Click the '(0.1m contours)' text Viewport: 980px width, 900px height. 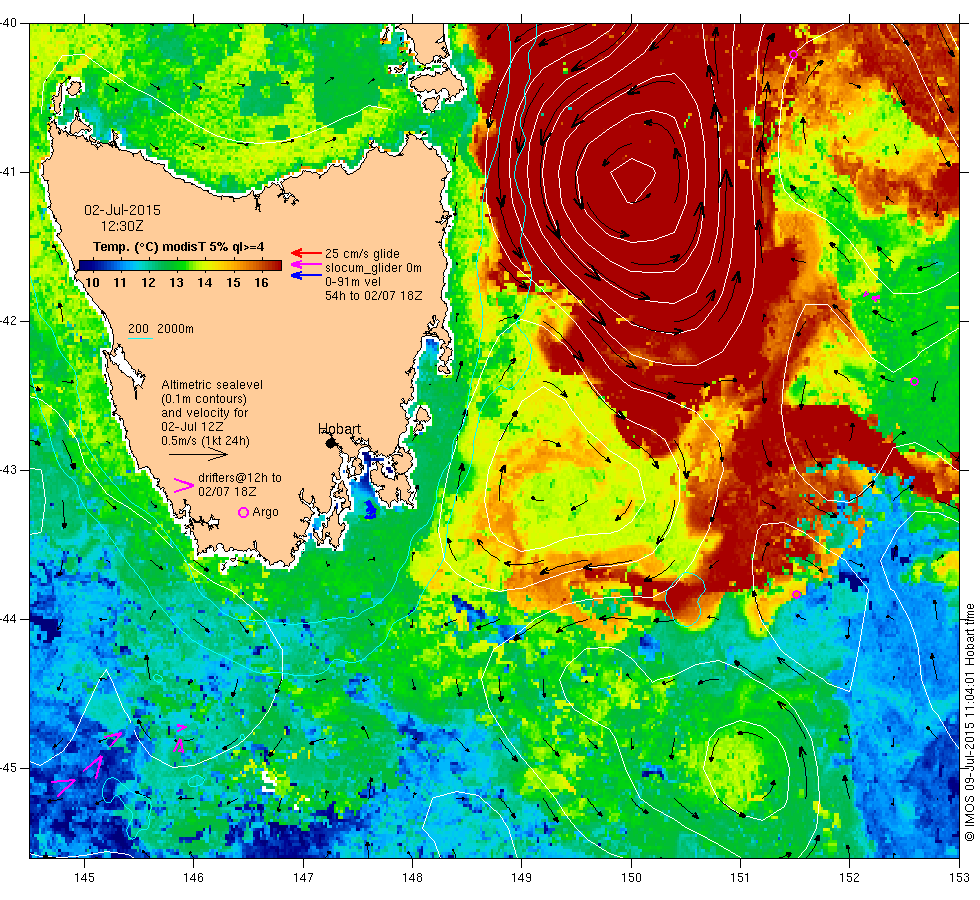204,399
